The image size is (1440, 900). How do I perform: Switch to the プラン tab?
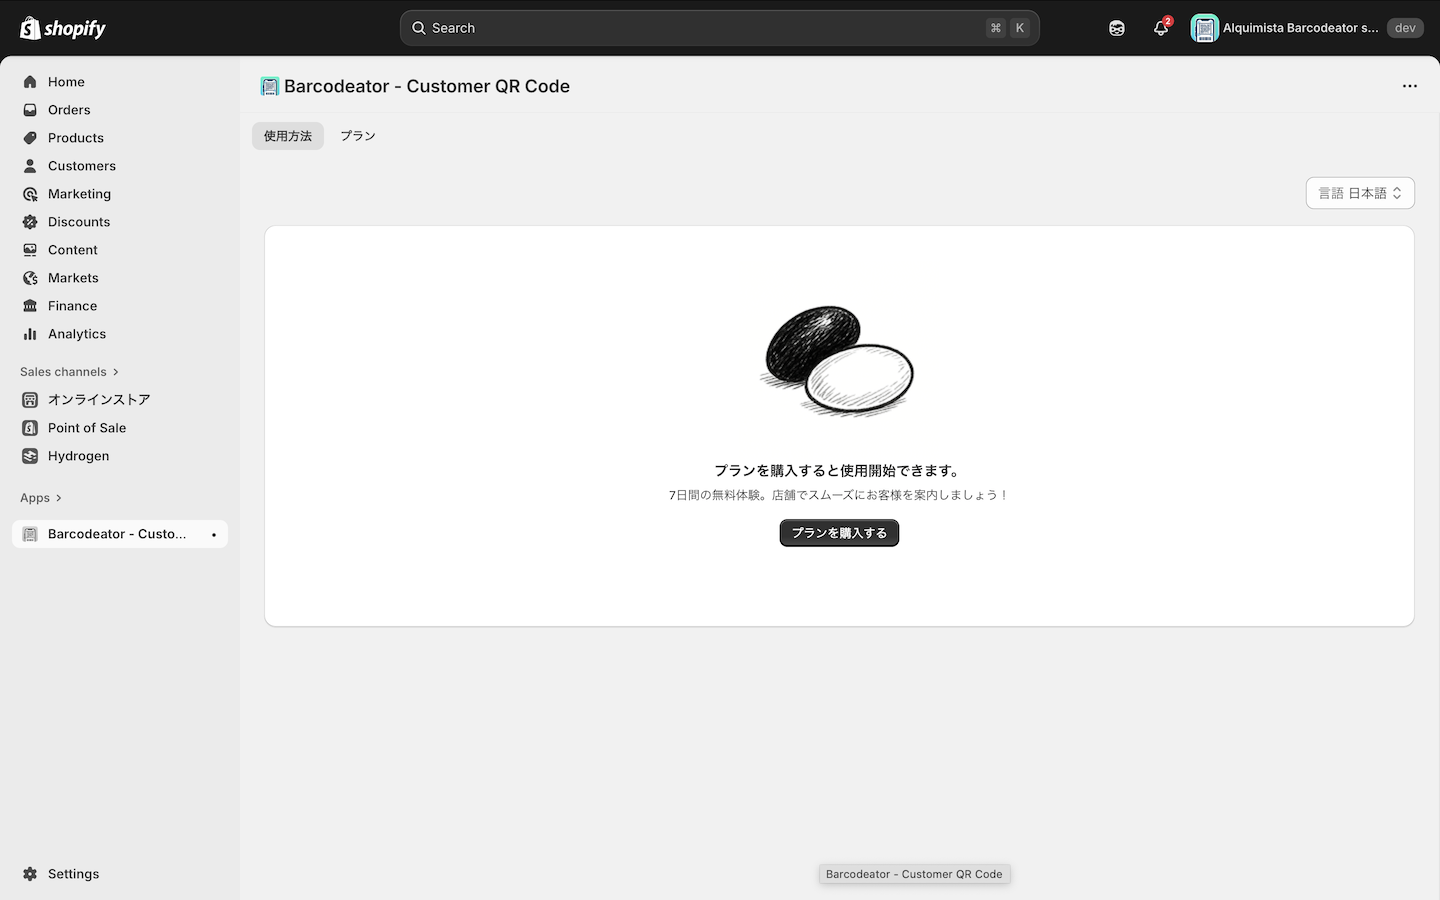[357, 136]
